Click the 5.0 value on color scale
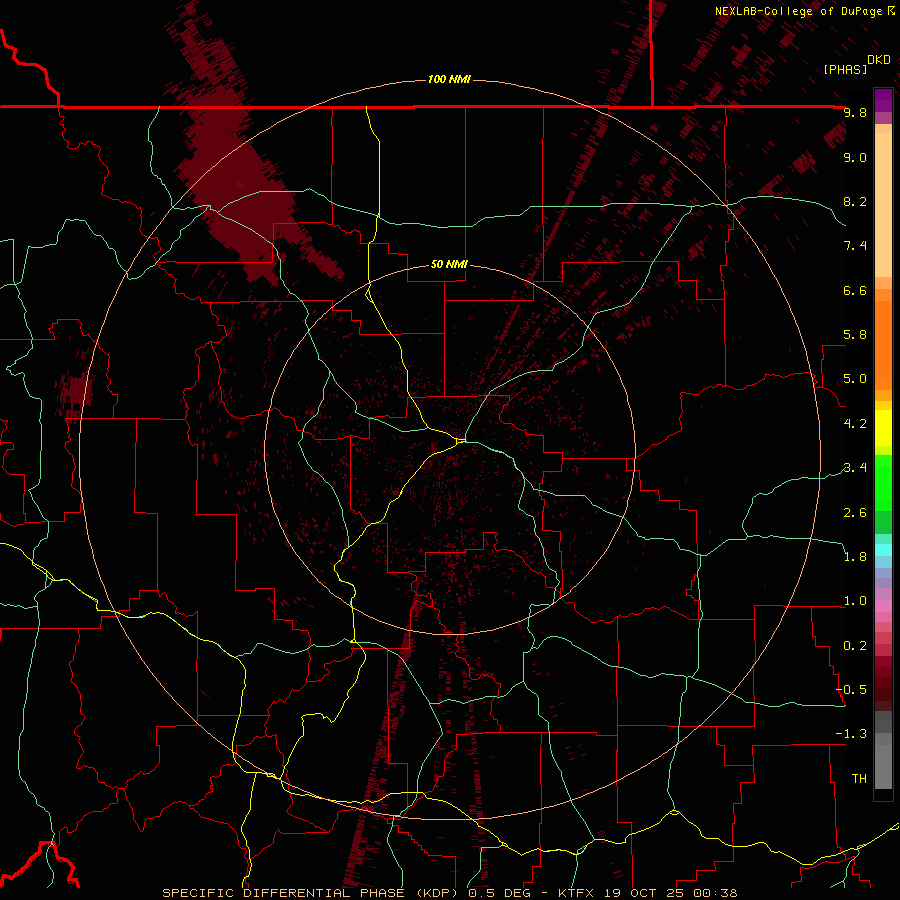900x900 pixels. (855, 379)
